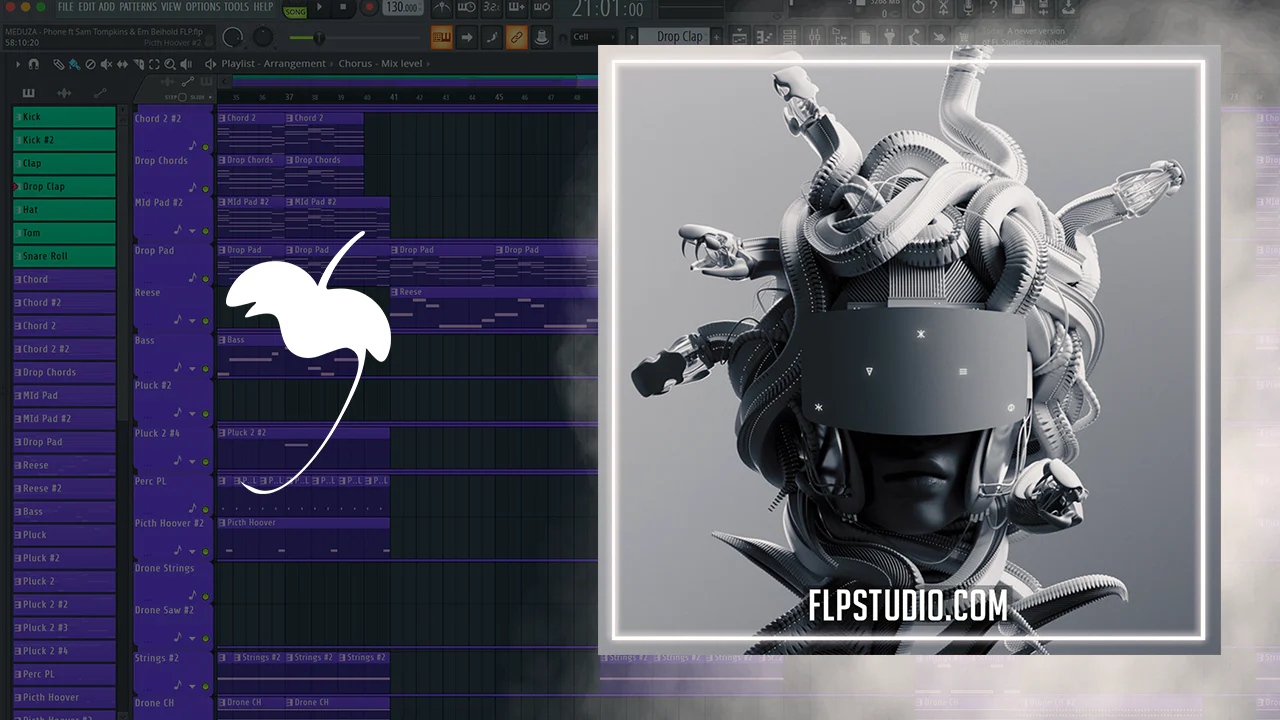The image size is (1280, 720).
Task: Open the EDIT menu
Action: pyautogui.click(x=87, y=7)
